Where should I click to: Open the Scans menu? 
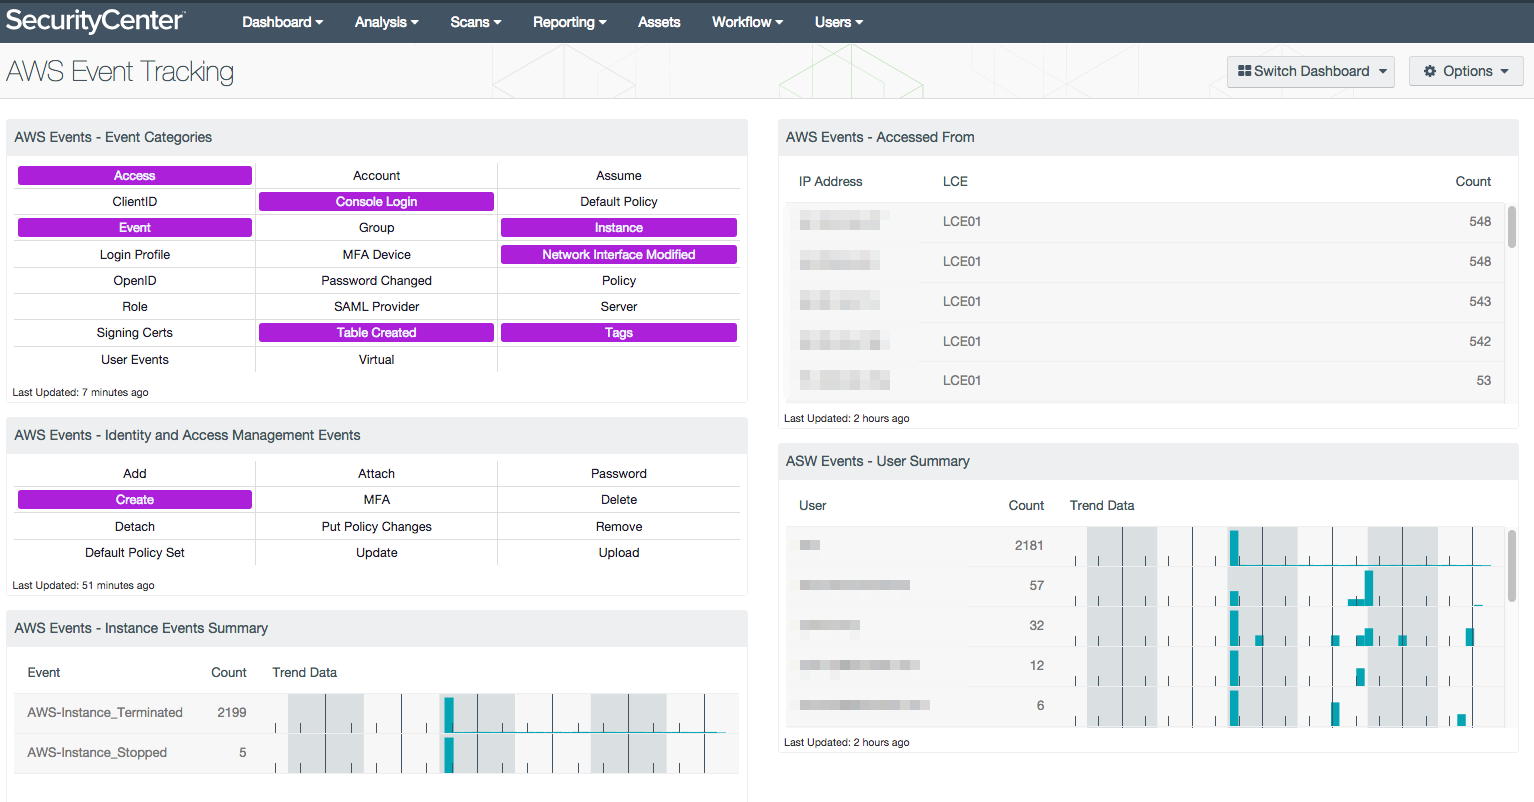click(x=475, y=22)
